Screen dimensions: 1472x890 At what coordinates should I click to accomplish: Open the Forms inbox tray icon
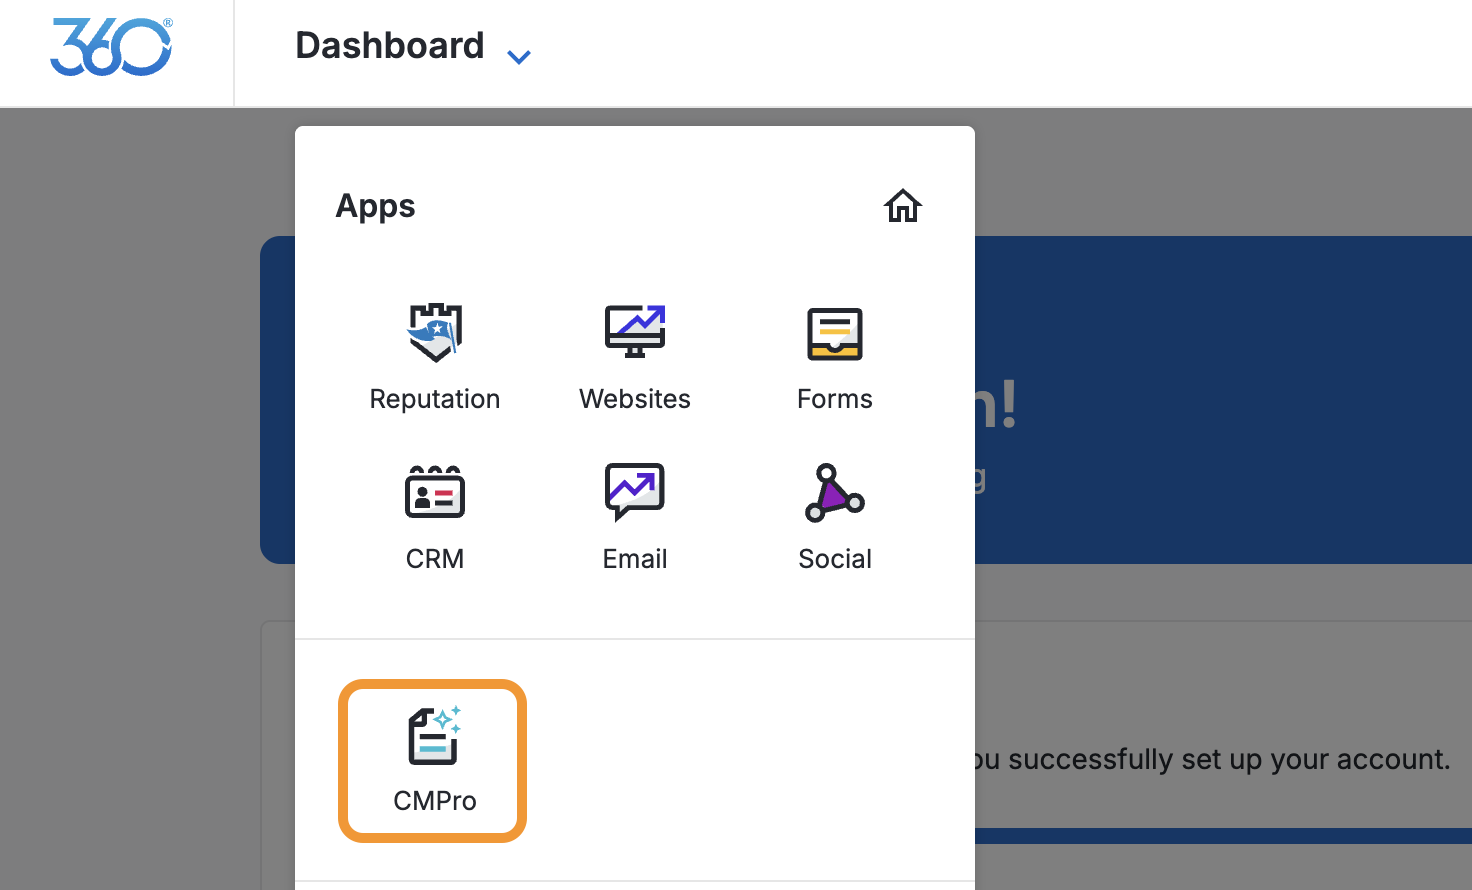point(835,333)
